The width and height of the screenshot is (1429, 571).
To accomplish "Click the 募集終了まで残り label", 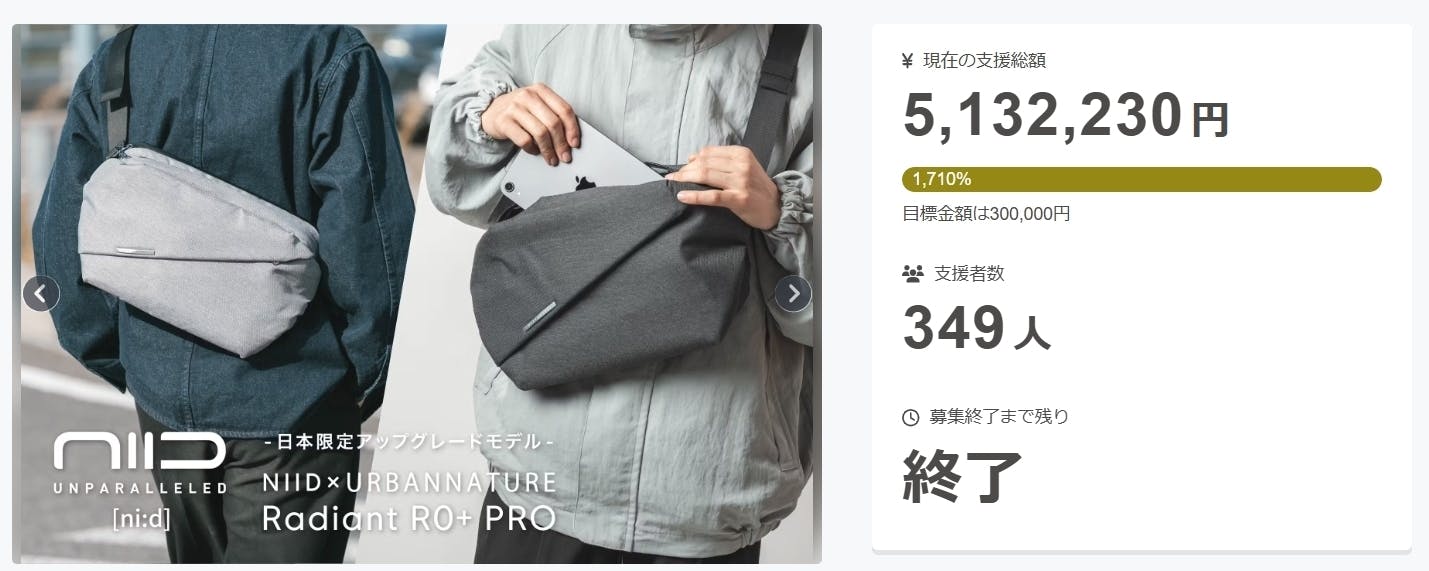I will click(x=998, y=416).
